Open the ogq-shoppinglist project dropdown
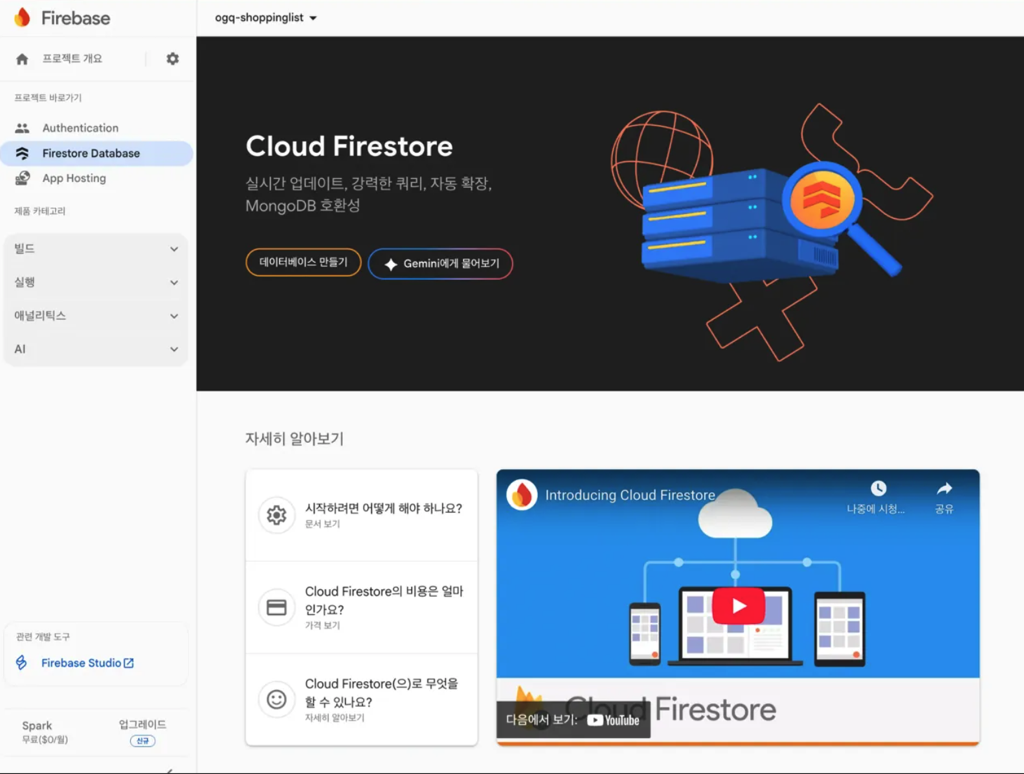Viewport: 1024px width, 774px height. pyautogui.click(x=263, y=17)
